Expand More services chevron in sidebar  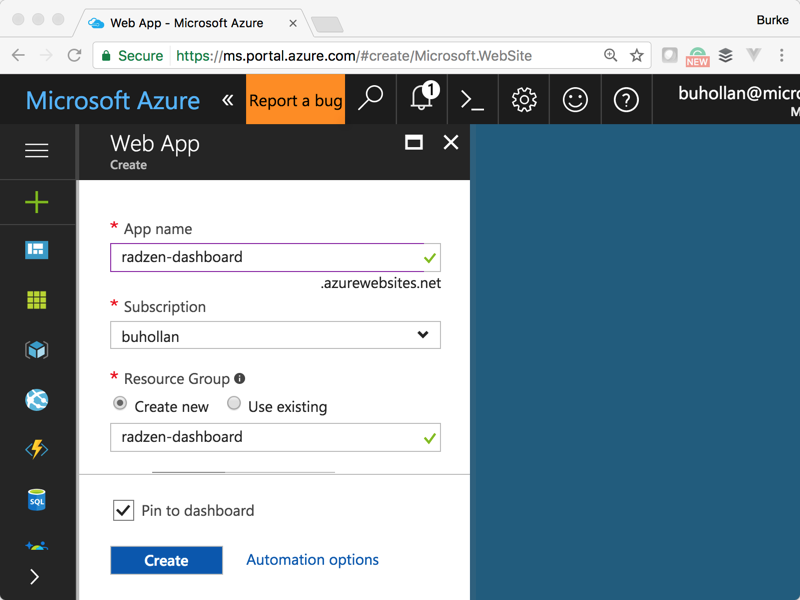click(34, 577)
